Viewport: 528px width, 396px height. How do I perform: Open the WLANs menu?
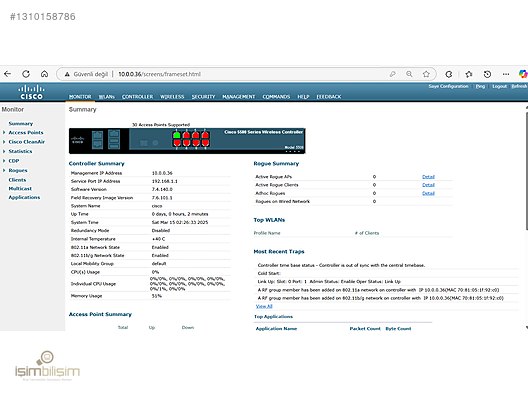106,97
